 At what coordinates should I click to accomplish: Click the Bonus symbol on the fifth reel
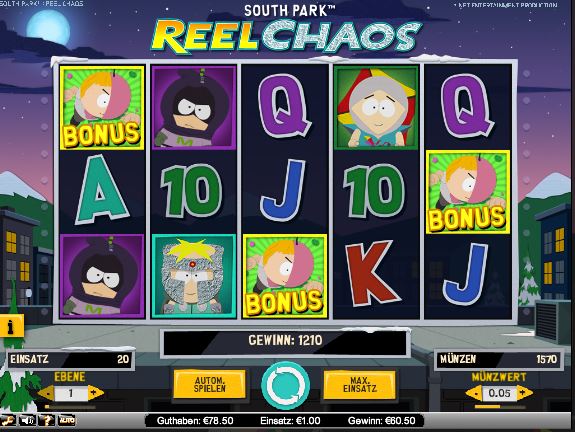coord(468,192)
